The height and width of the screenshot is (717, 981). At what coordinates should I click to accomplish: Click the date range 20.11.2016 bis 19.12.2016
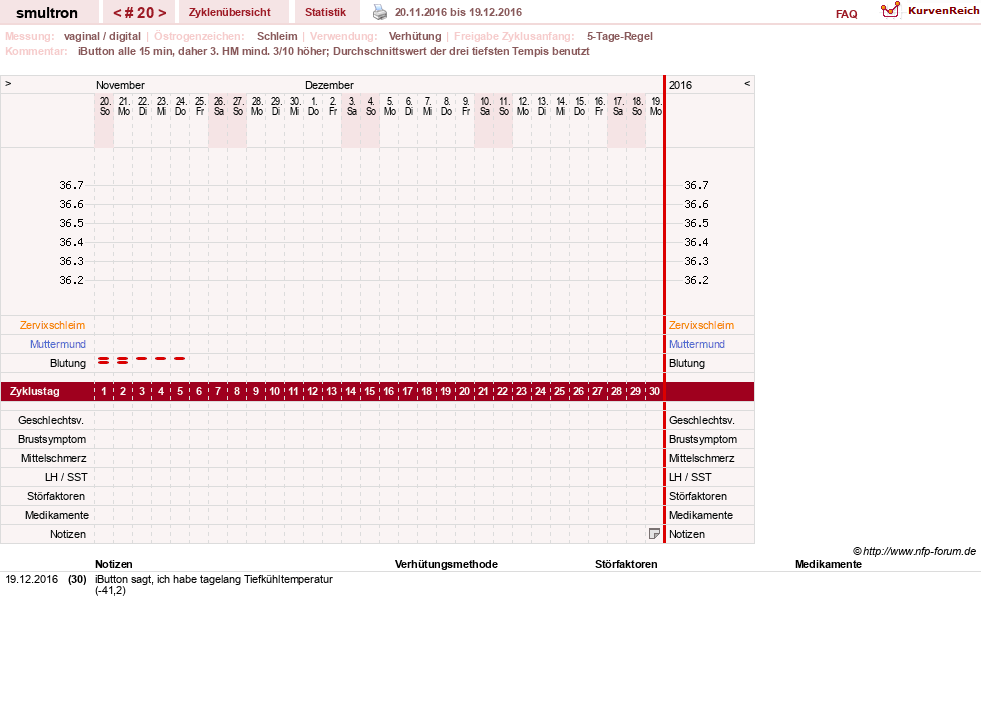pos(458,12)
